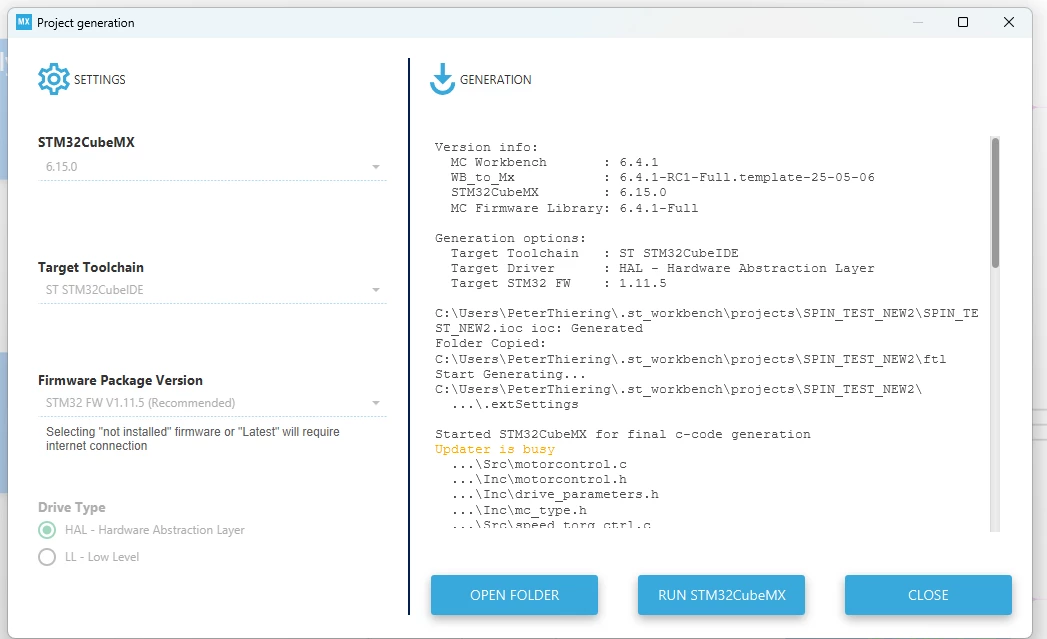Screen dimensions: 1047x639
Task: Click the 'STM32CubeMX' settings heading label
Action: click(x=86, y=142)
